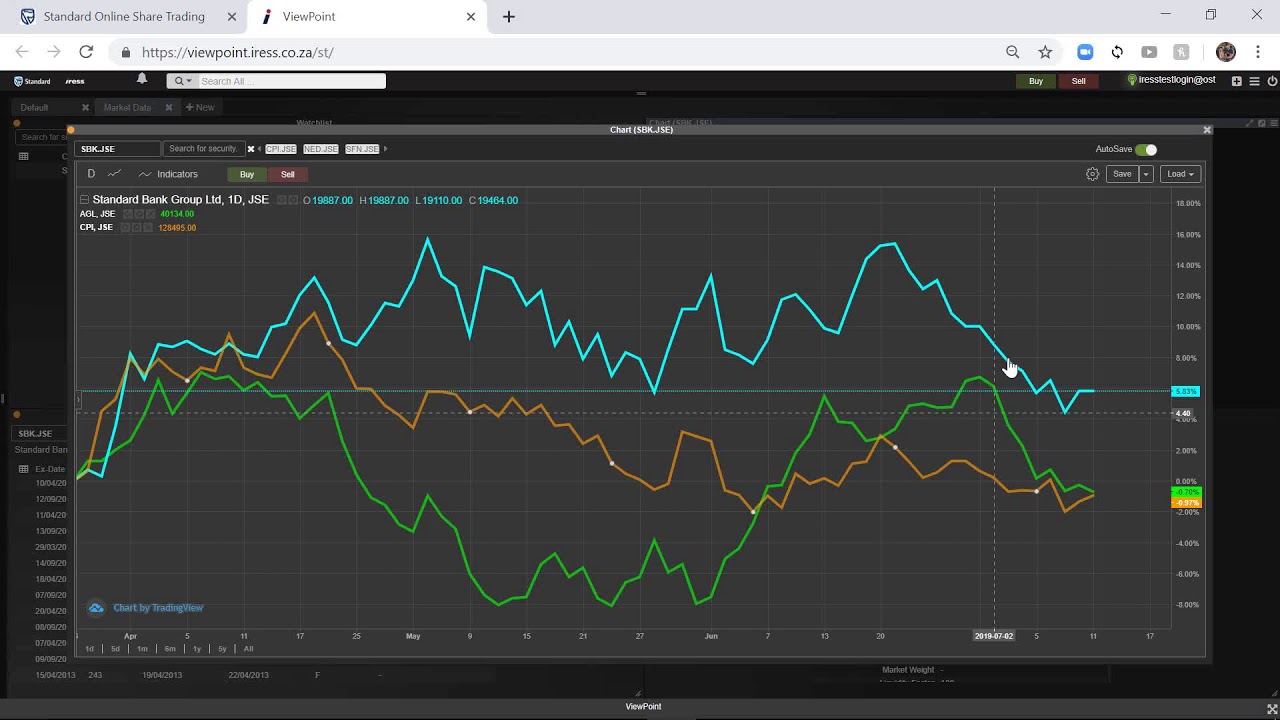Click the add widget plus icon
The width and height of the screenshot is (1280, 720).
[1237, 81]
